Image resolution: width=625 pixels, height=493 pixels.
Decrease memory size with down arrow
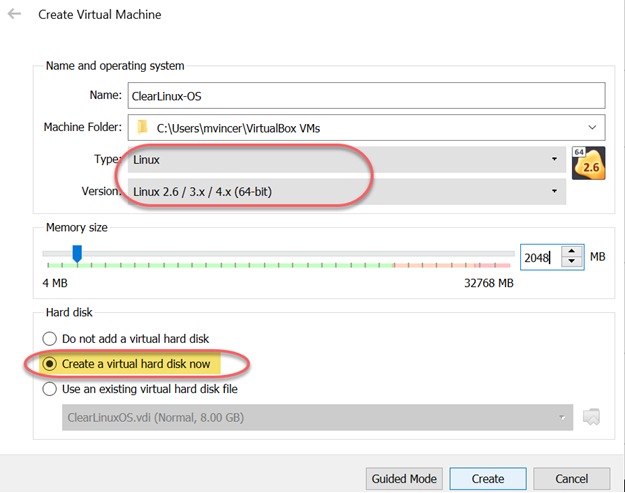[x=572, y=261]
